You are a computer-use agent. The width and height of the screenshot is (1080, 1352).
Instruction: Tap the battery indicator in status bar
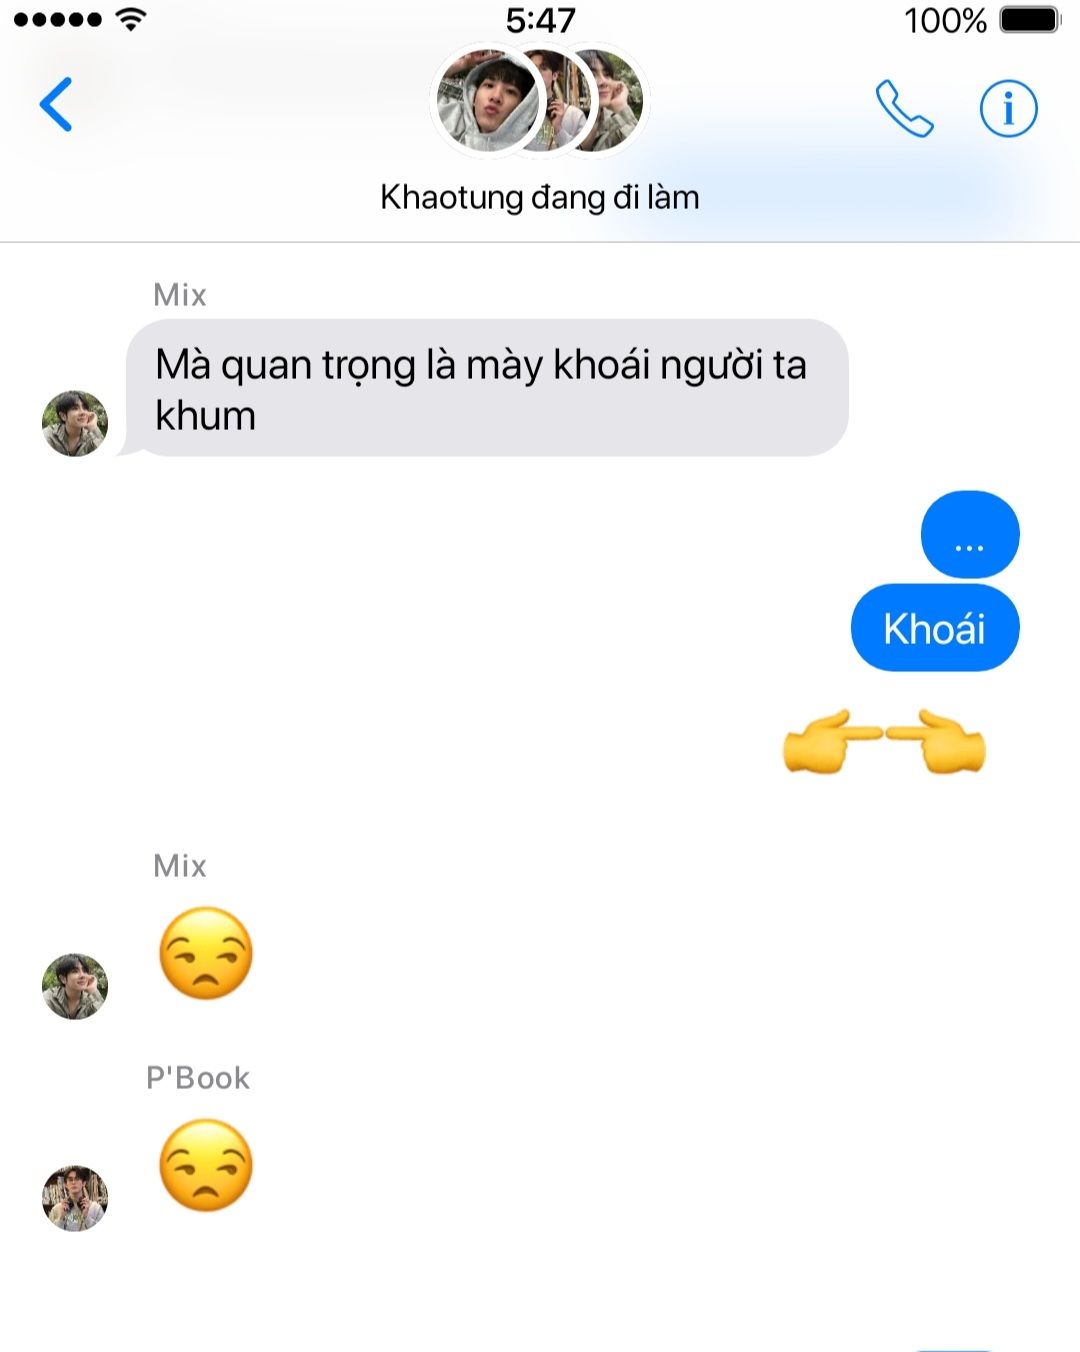click(x=1030, y=20)
